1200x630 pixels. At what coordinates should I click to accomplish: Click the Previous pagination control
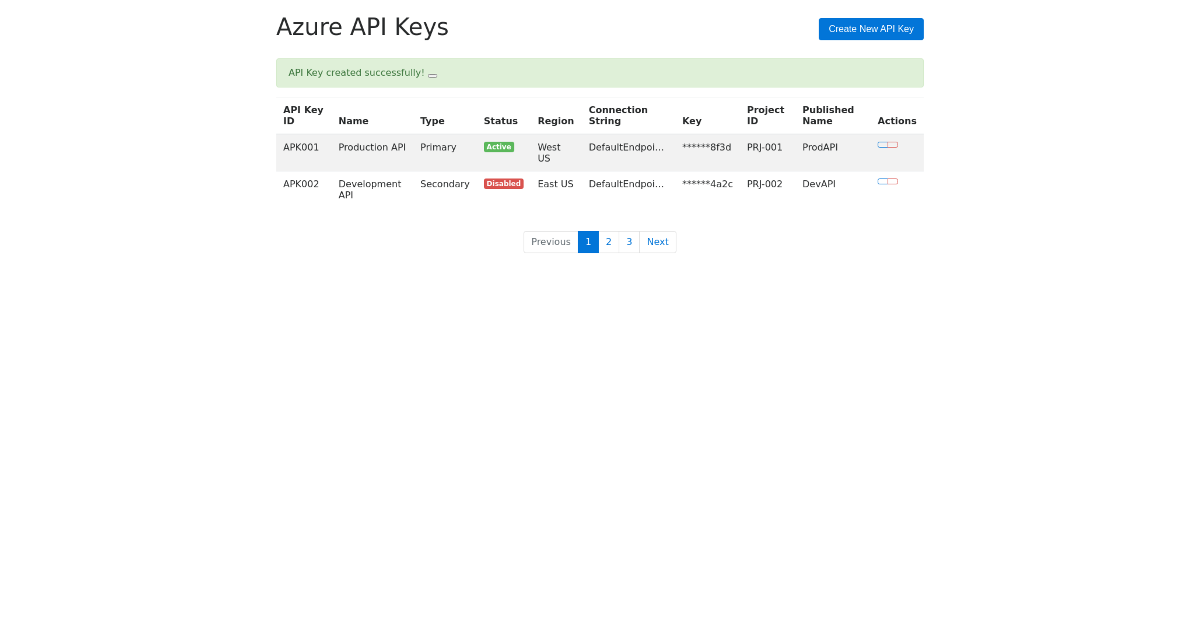pyautogui.click(x=550, y=242)
